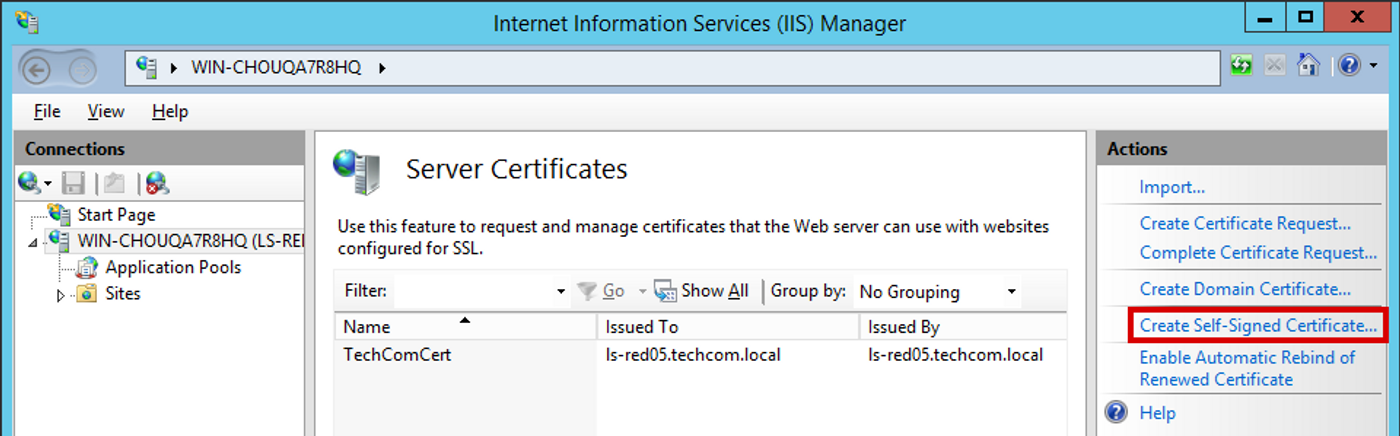Click the Delete Connection icon
This screenshot has width=1400, height=436.
[157, 183]
